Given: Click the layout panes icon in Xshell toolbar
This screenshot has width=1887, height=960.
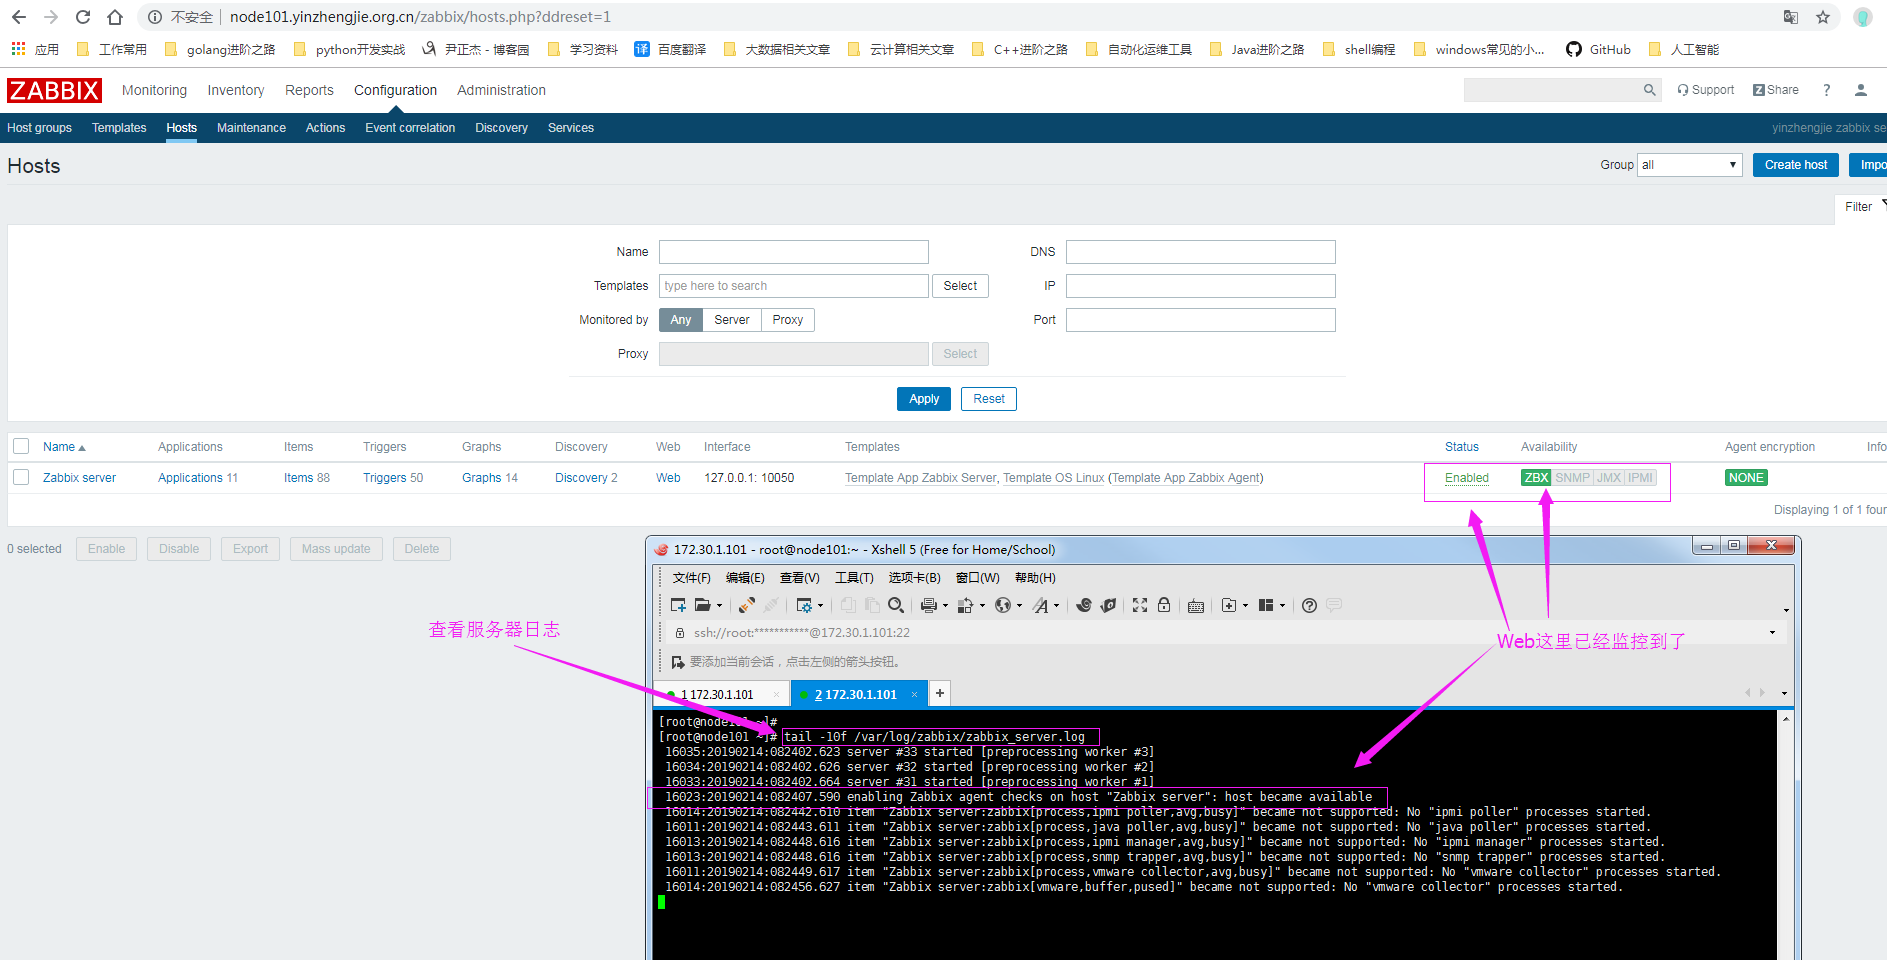Looking at the screenshot, I should coord(1266,605).
